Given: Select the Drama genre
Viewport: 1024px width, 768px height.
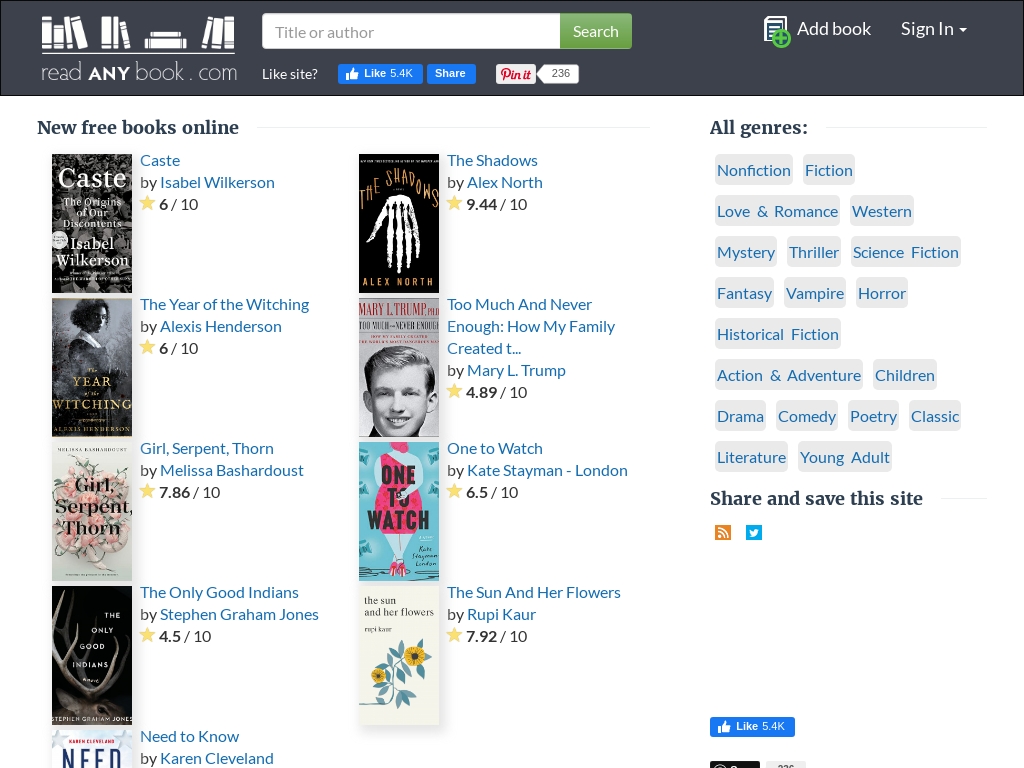Looking at the screenshot, I should [741, 417].
